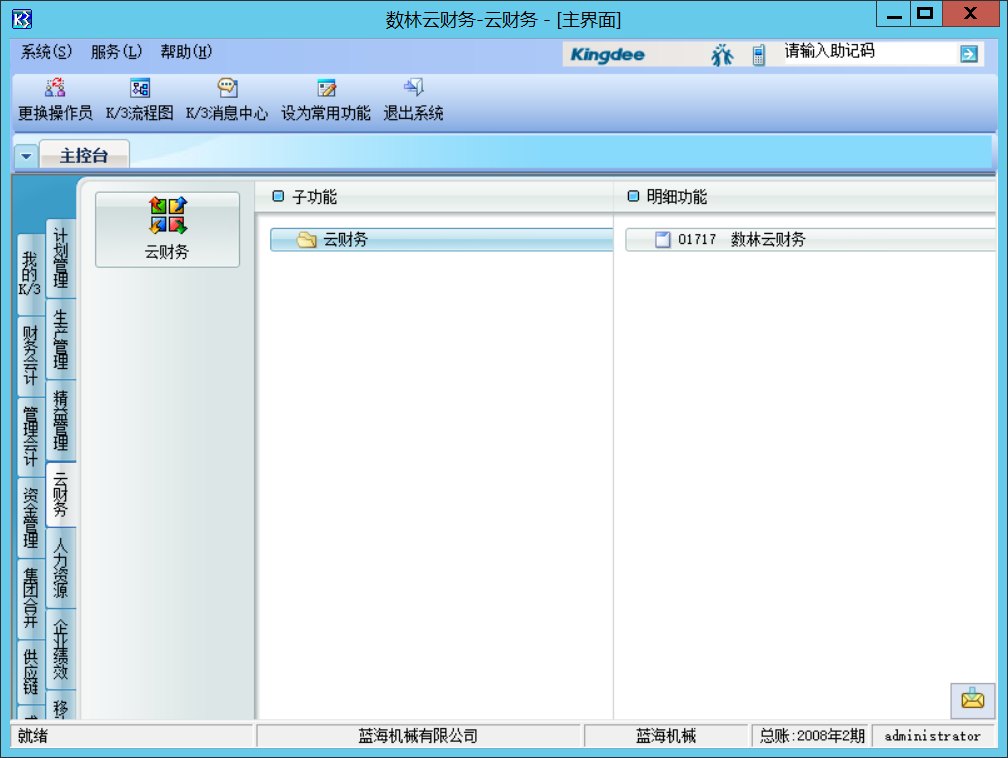
Task: Select the 精益管理 sidebar tab
Action: click(x=61, y=420)
